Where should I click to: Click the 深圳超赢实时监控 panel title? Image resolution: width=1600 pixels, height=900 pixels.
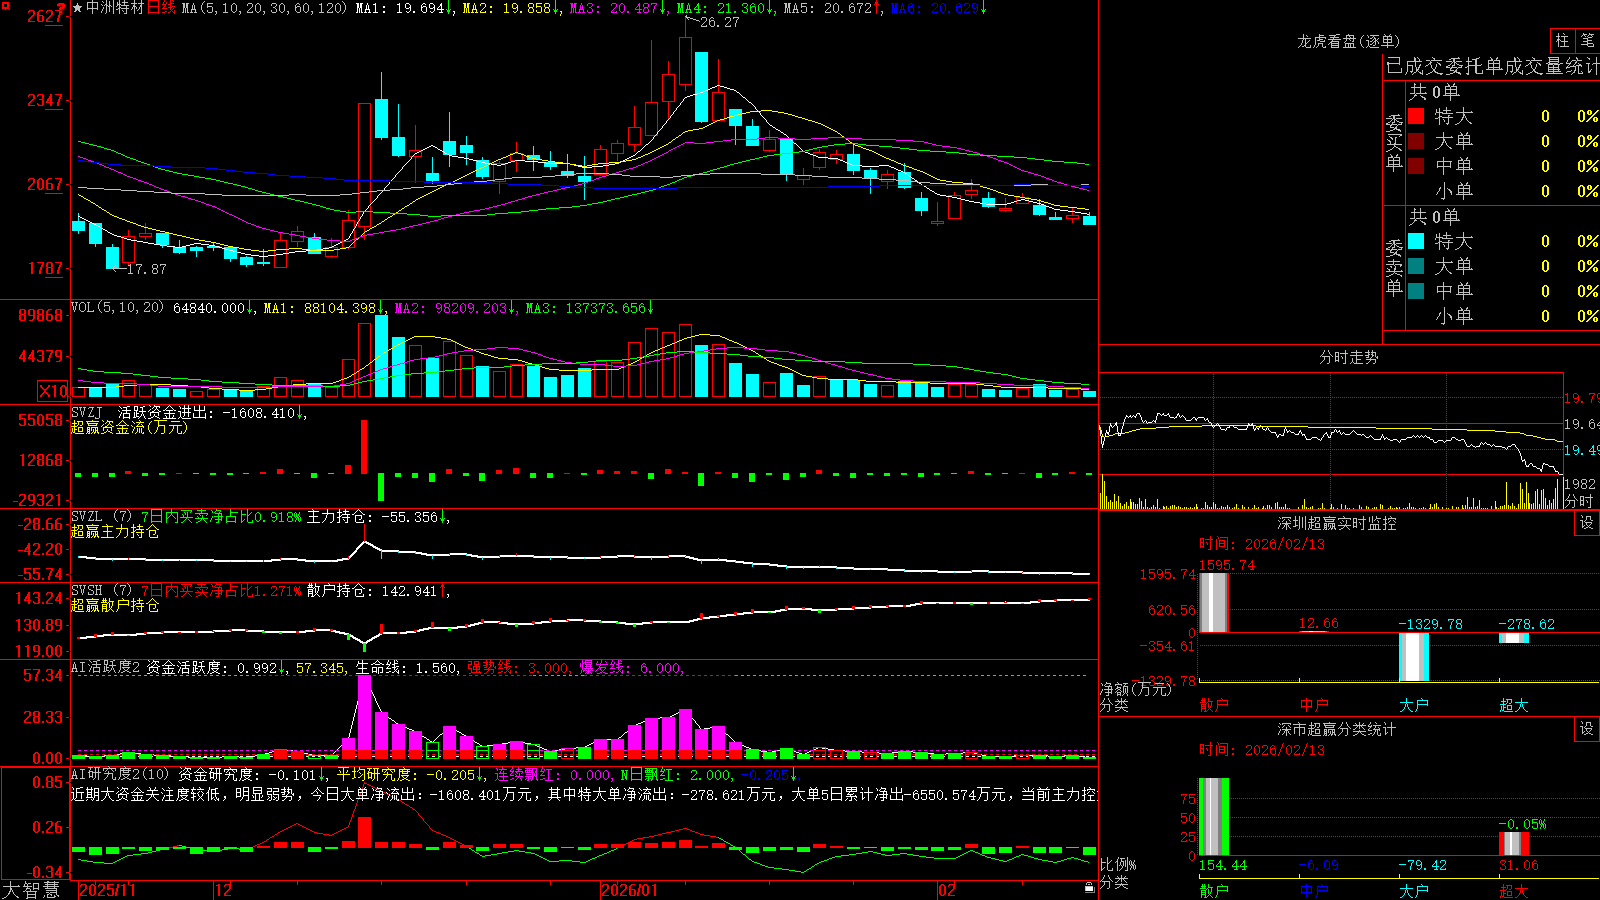point(1336,523)
